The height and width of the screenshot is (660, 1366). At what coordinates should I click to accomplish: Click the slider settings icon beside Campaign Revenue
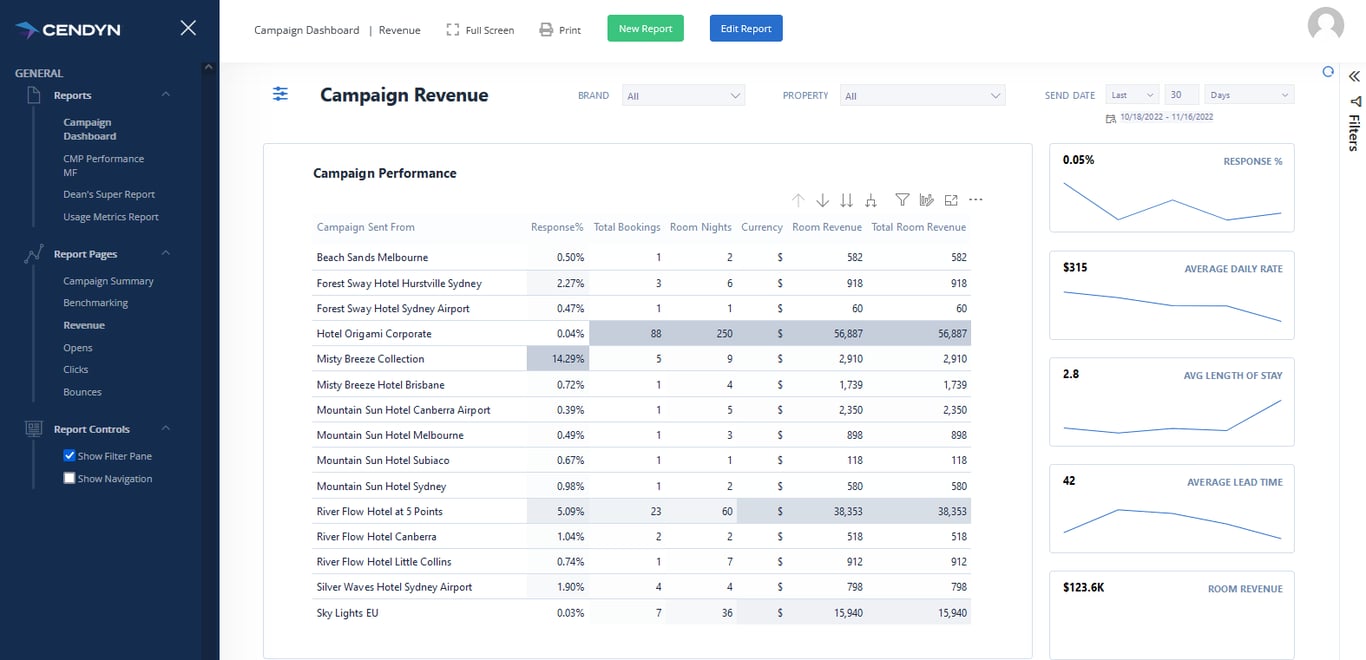(x=280, y=94)
